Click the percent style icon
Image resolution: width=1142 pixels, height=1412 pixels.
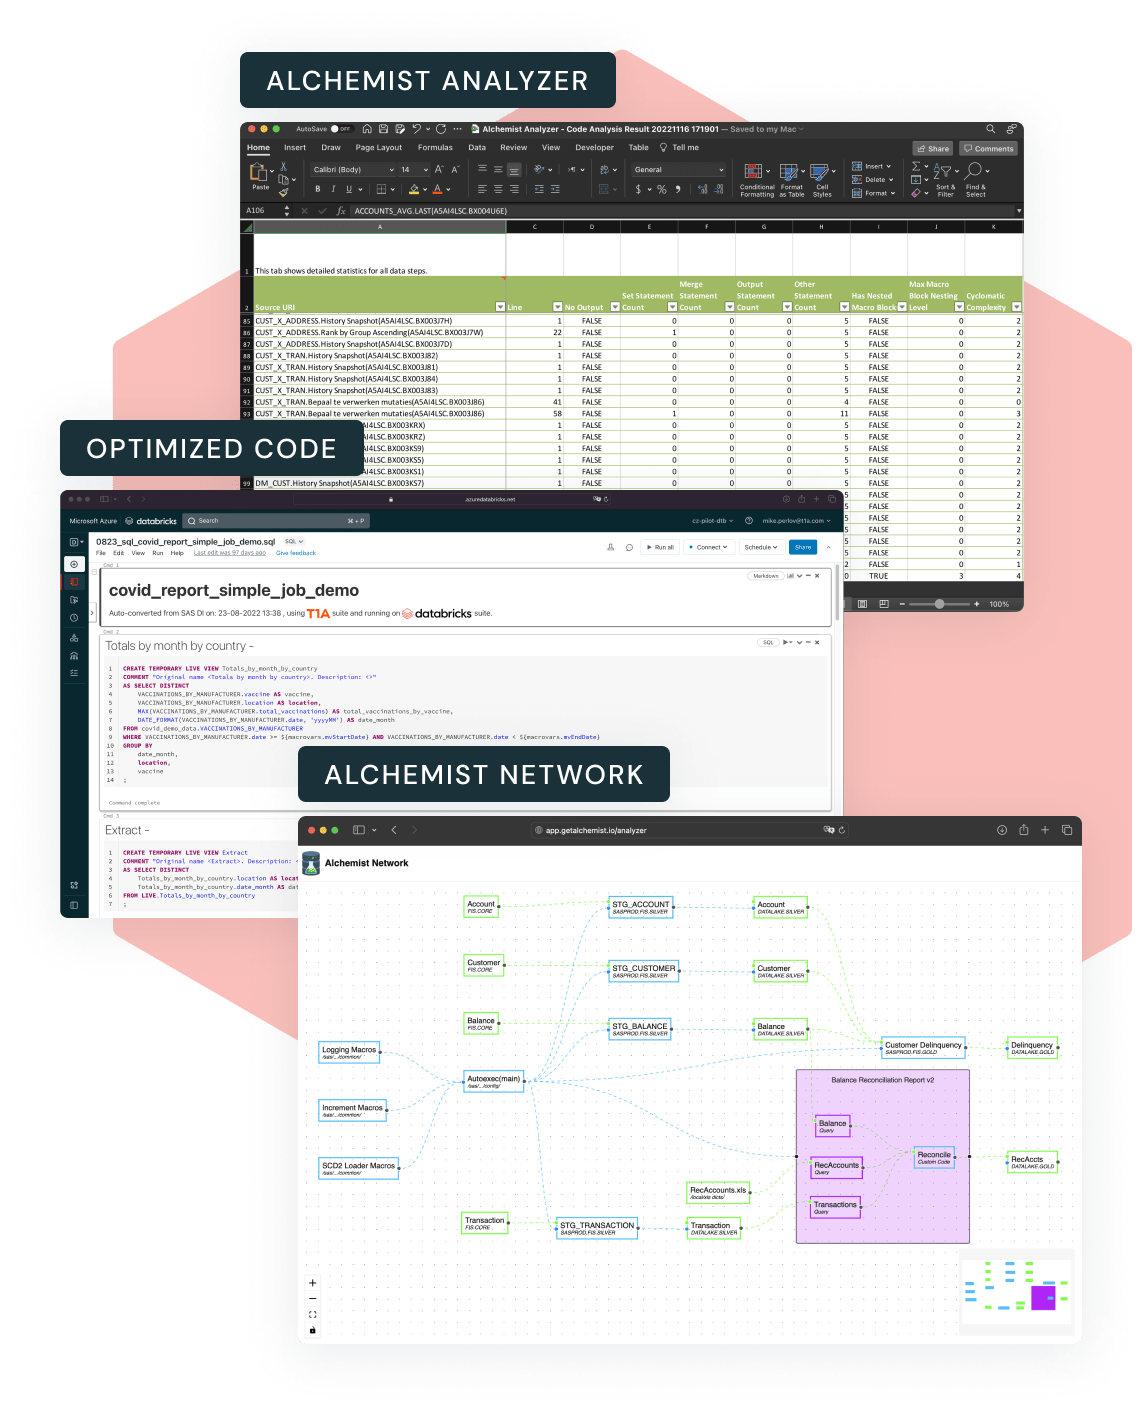pos(661,189)
